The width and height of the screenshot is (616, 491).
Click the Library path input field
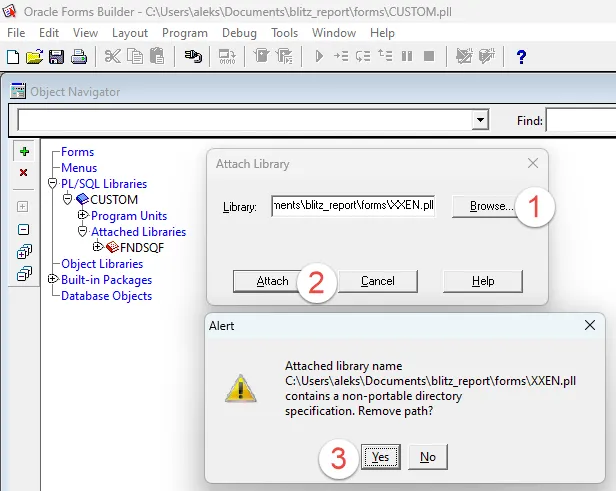click(353, 205)
